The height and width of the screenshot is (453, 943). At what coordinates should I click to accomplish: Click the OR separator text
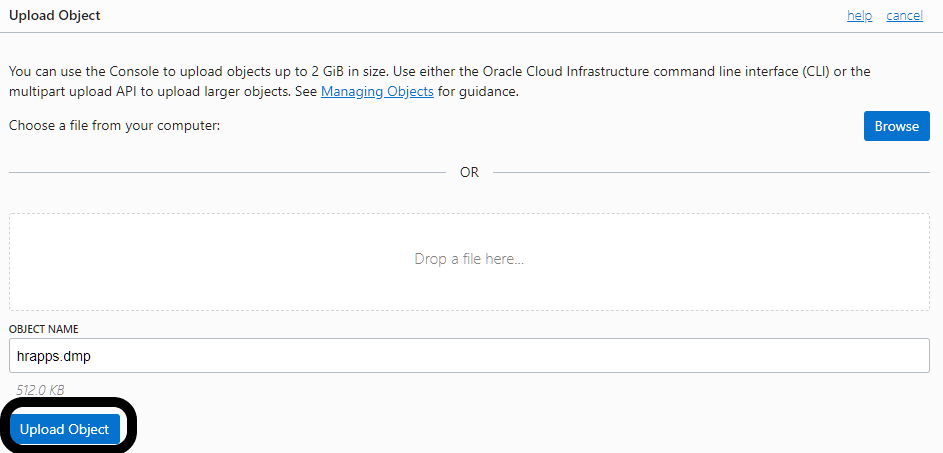(x=469, y=172)
